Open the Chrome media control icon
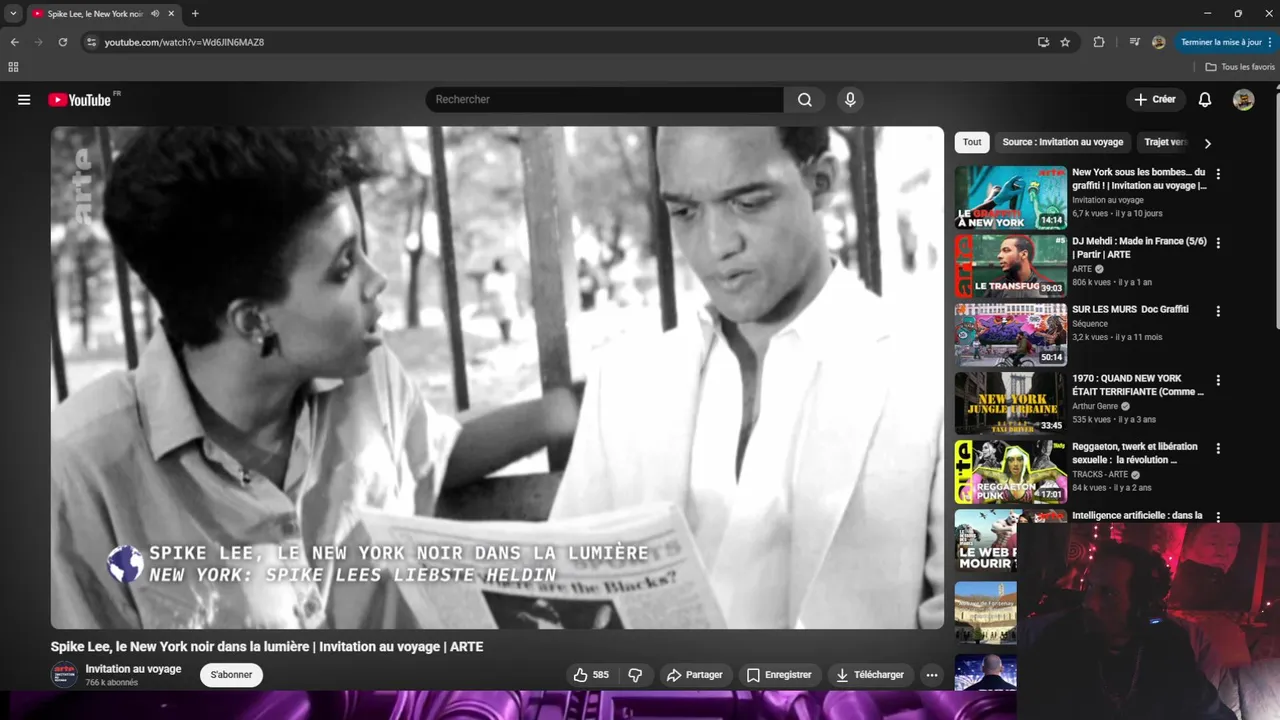The image size is (1280, 720). coord(1134,42)
